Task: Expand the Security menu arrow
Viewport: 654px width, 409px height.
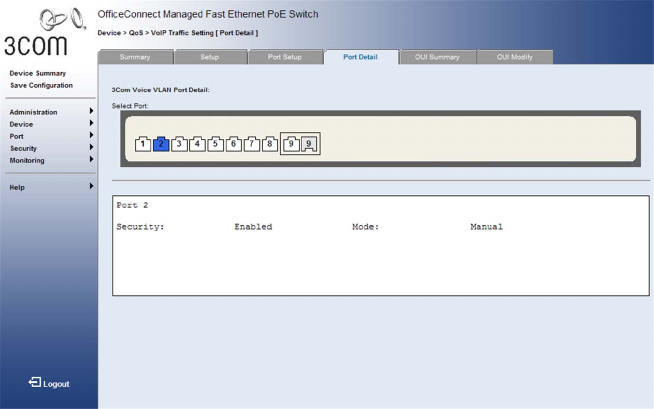Action: point(91,147)
